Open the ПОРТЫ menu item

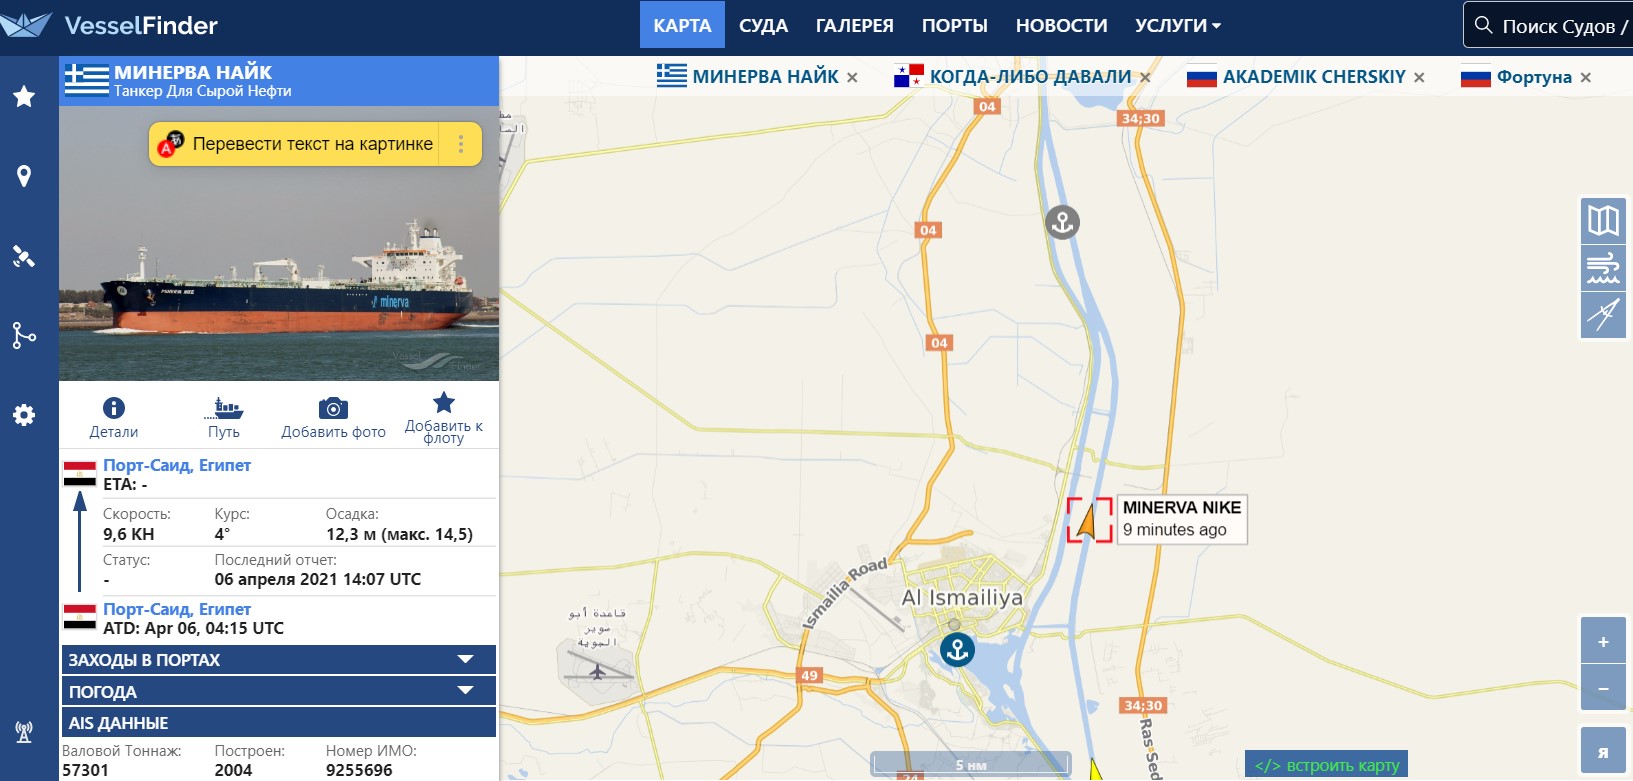954,25
